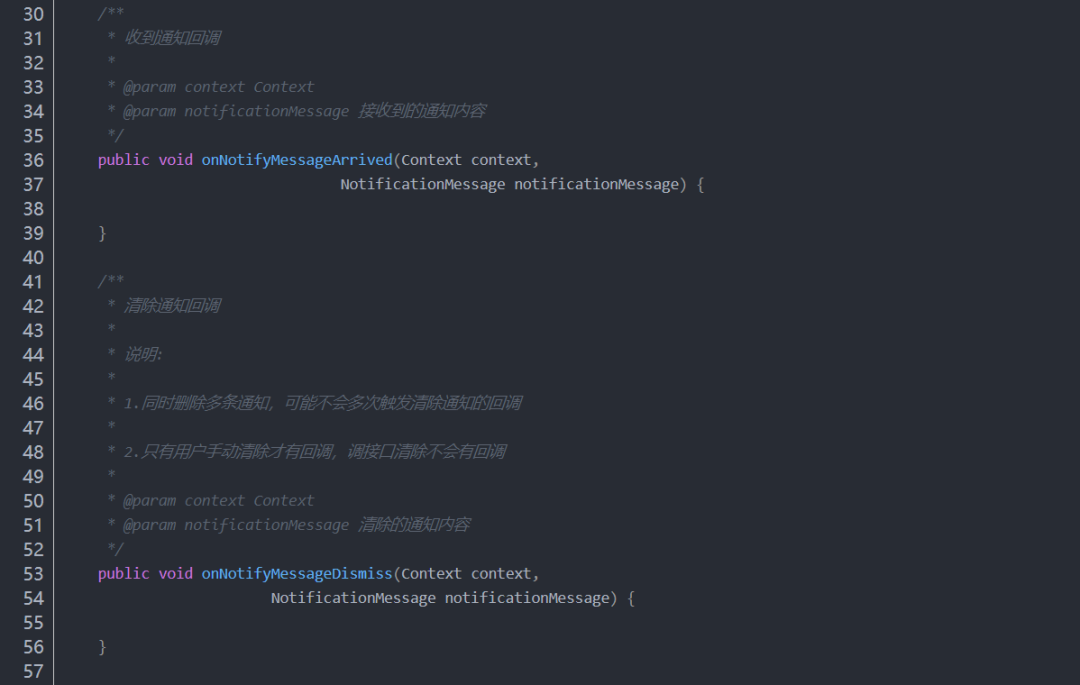Click the onNotifyMessageArrived method name
This screenshot has height=685, width=1080.
297,160
